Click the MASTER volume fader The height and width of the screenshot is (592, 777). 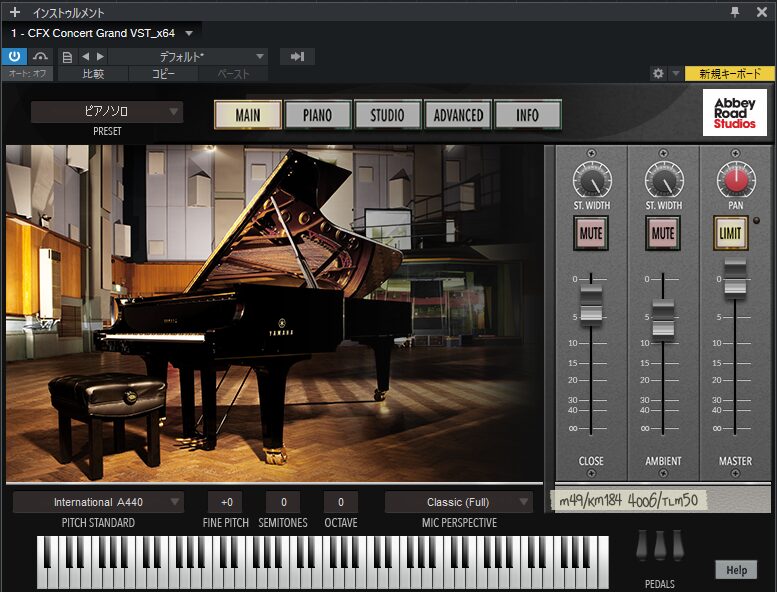click(x=735, y=278)
